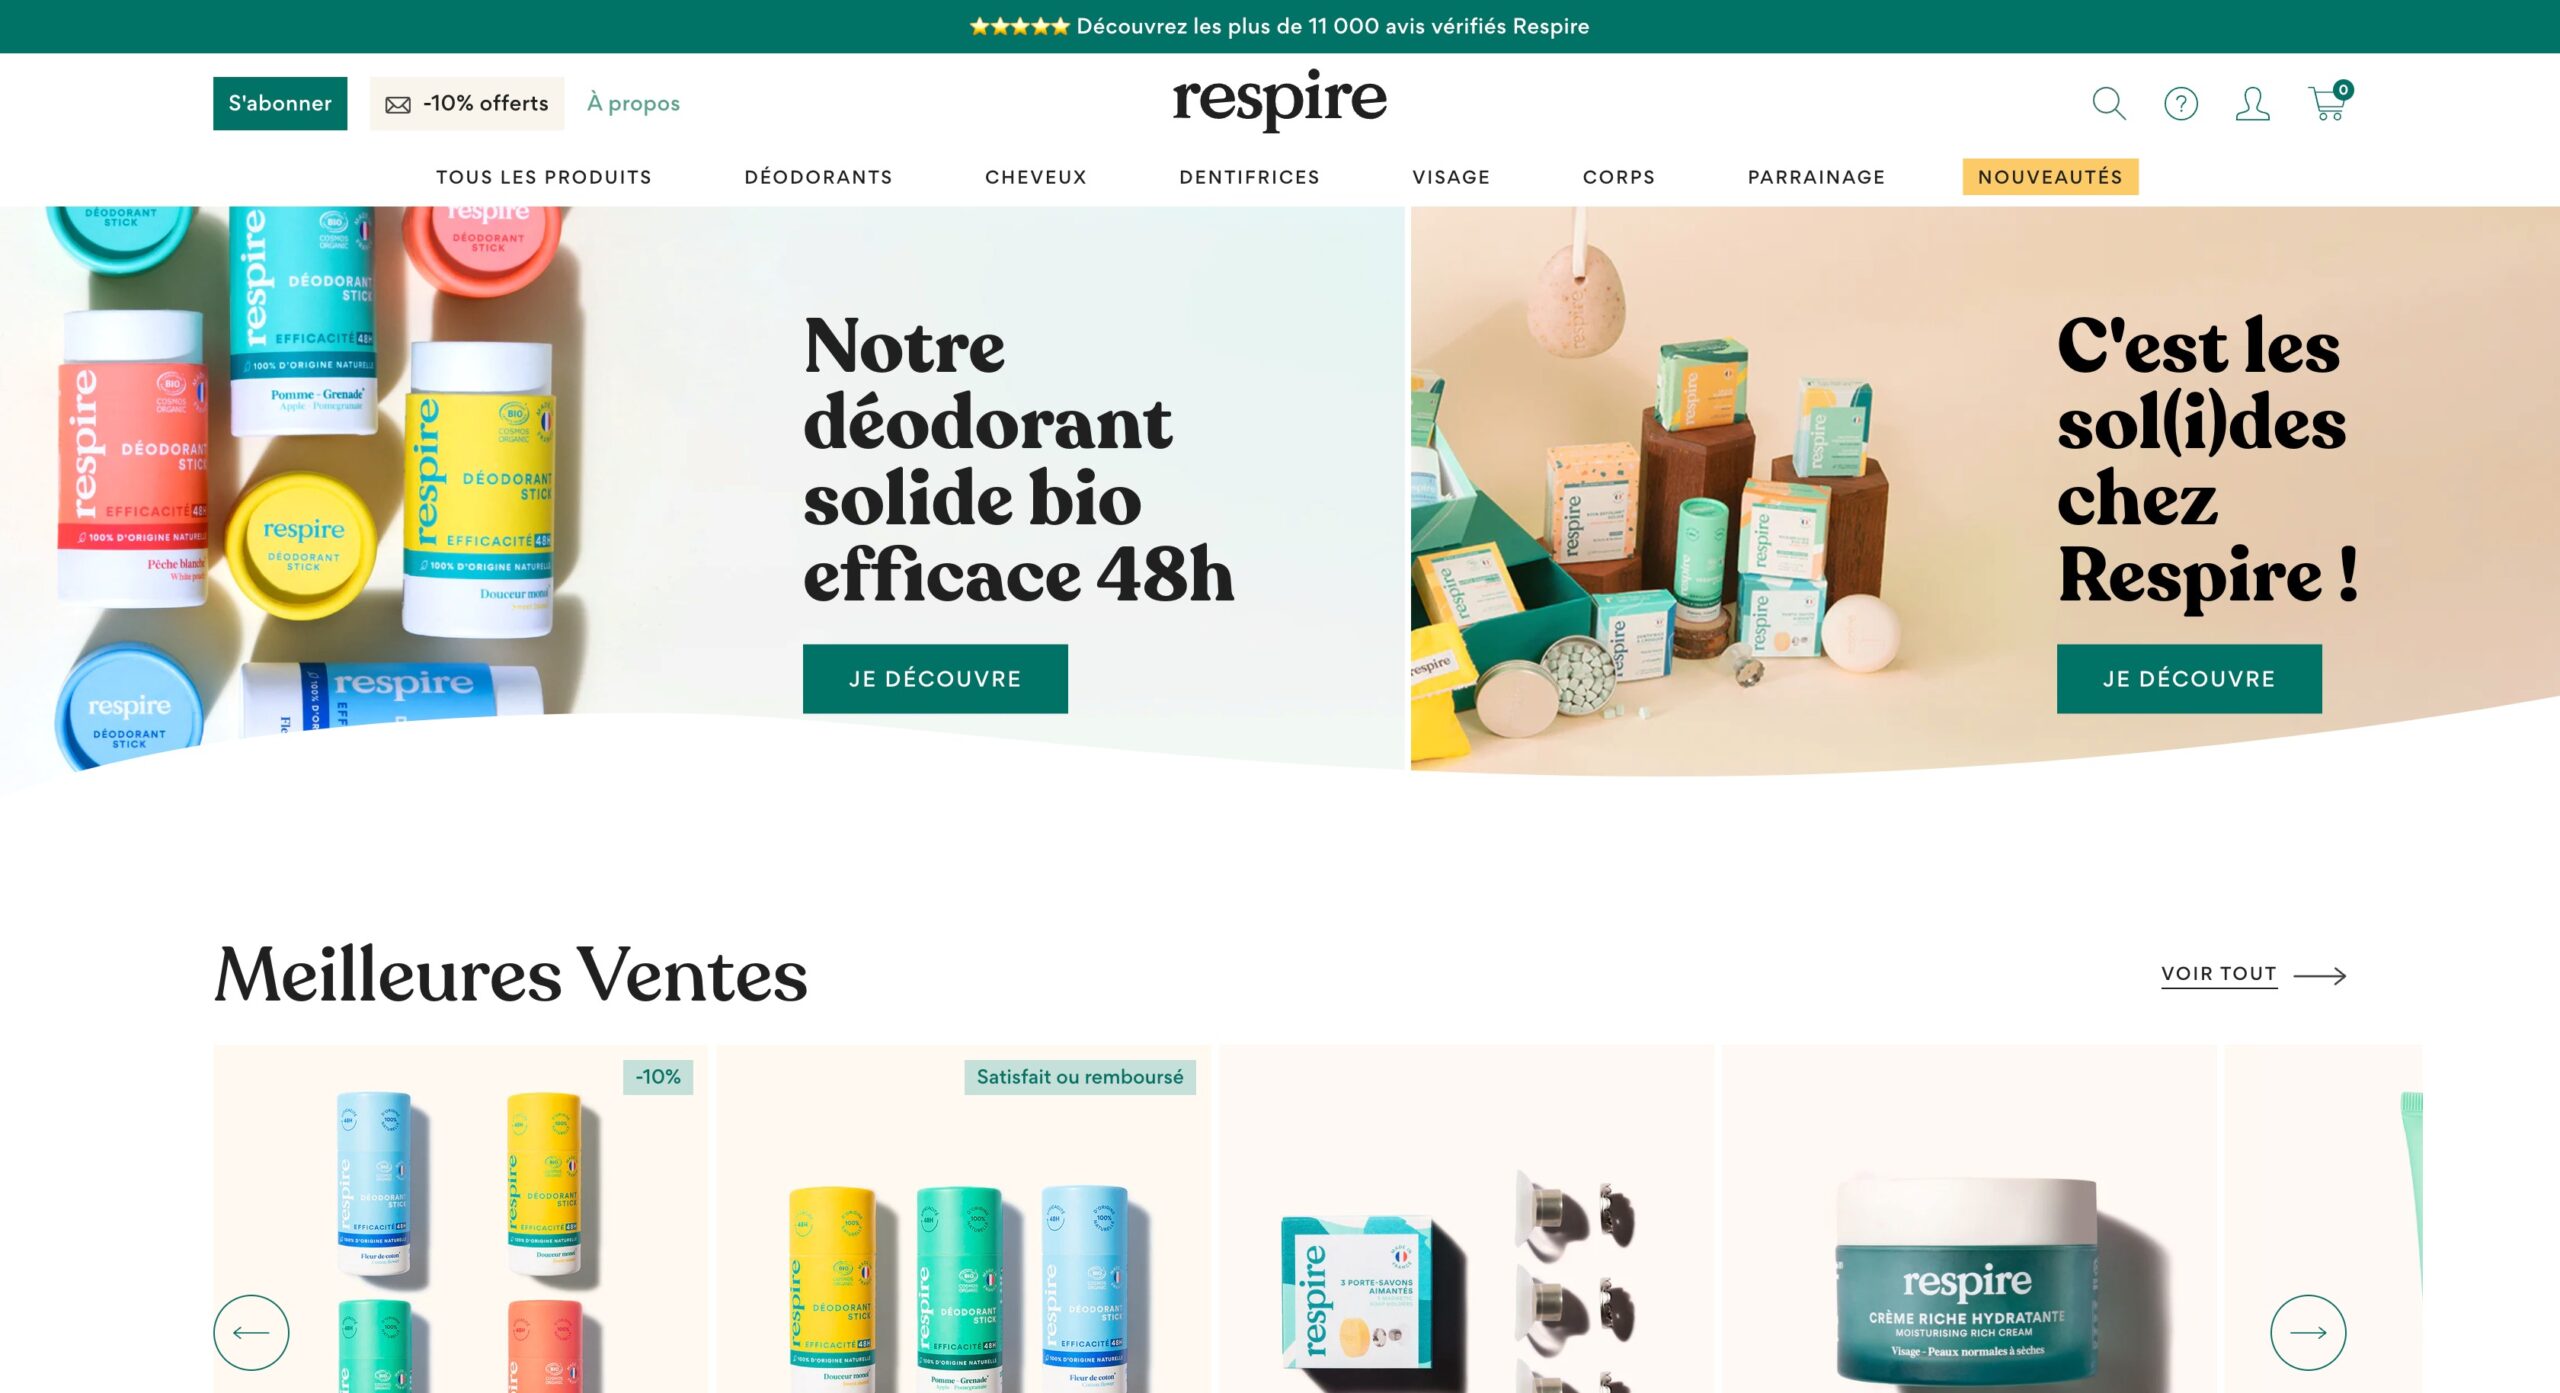Advance the carousel with right arrow
The image size is (2560, 1393).
tap(2308, 1332)
